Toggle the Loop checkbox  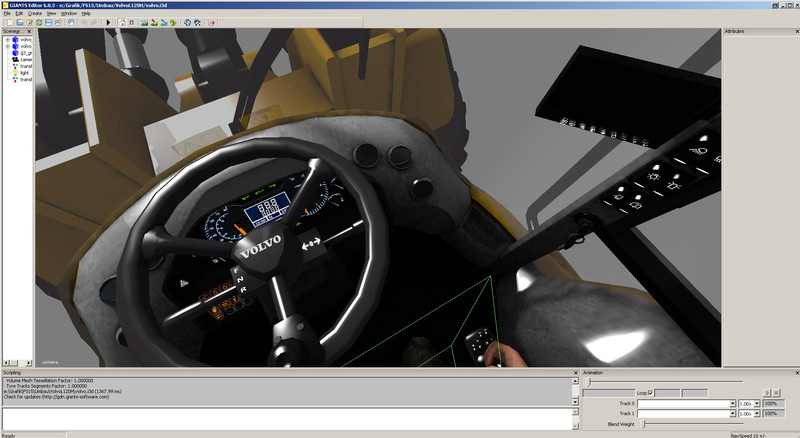tap(650, 393)
